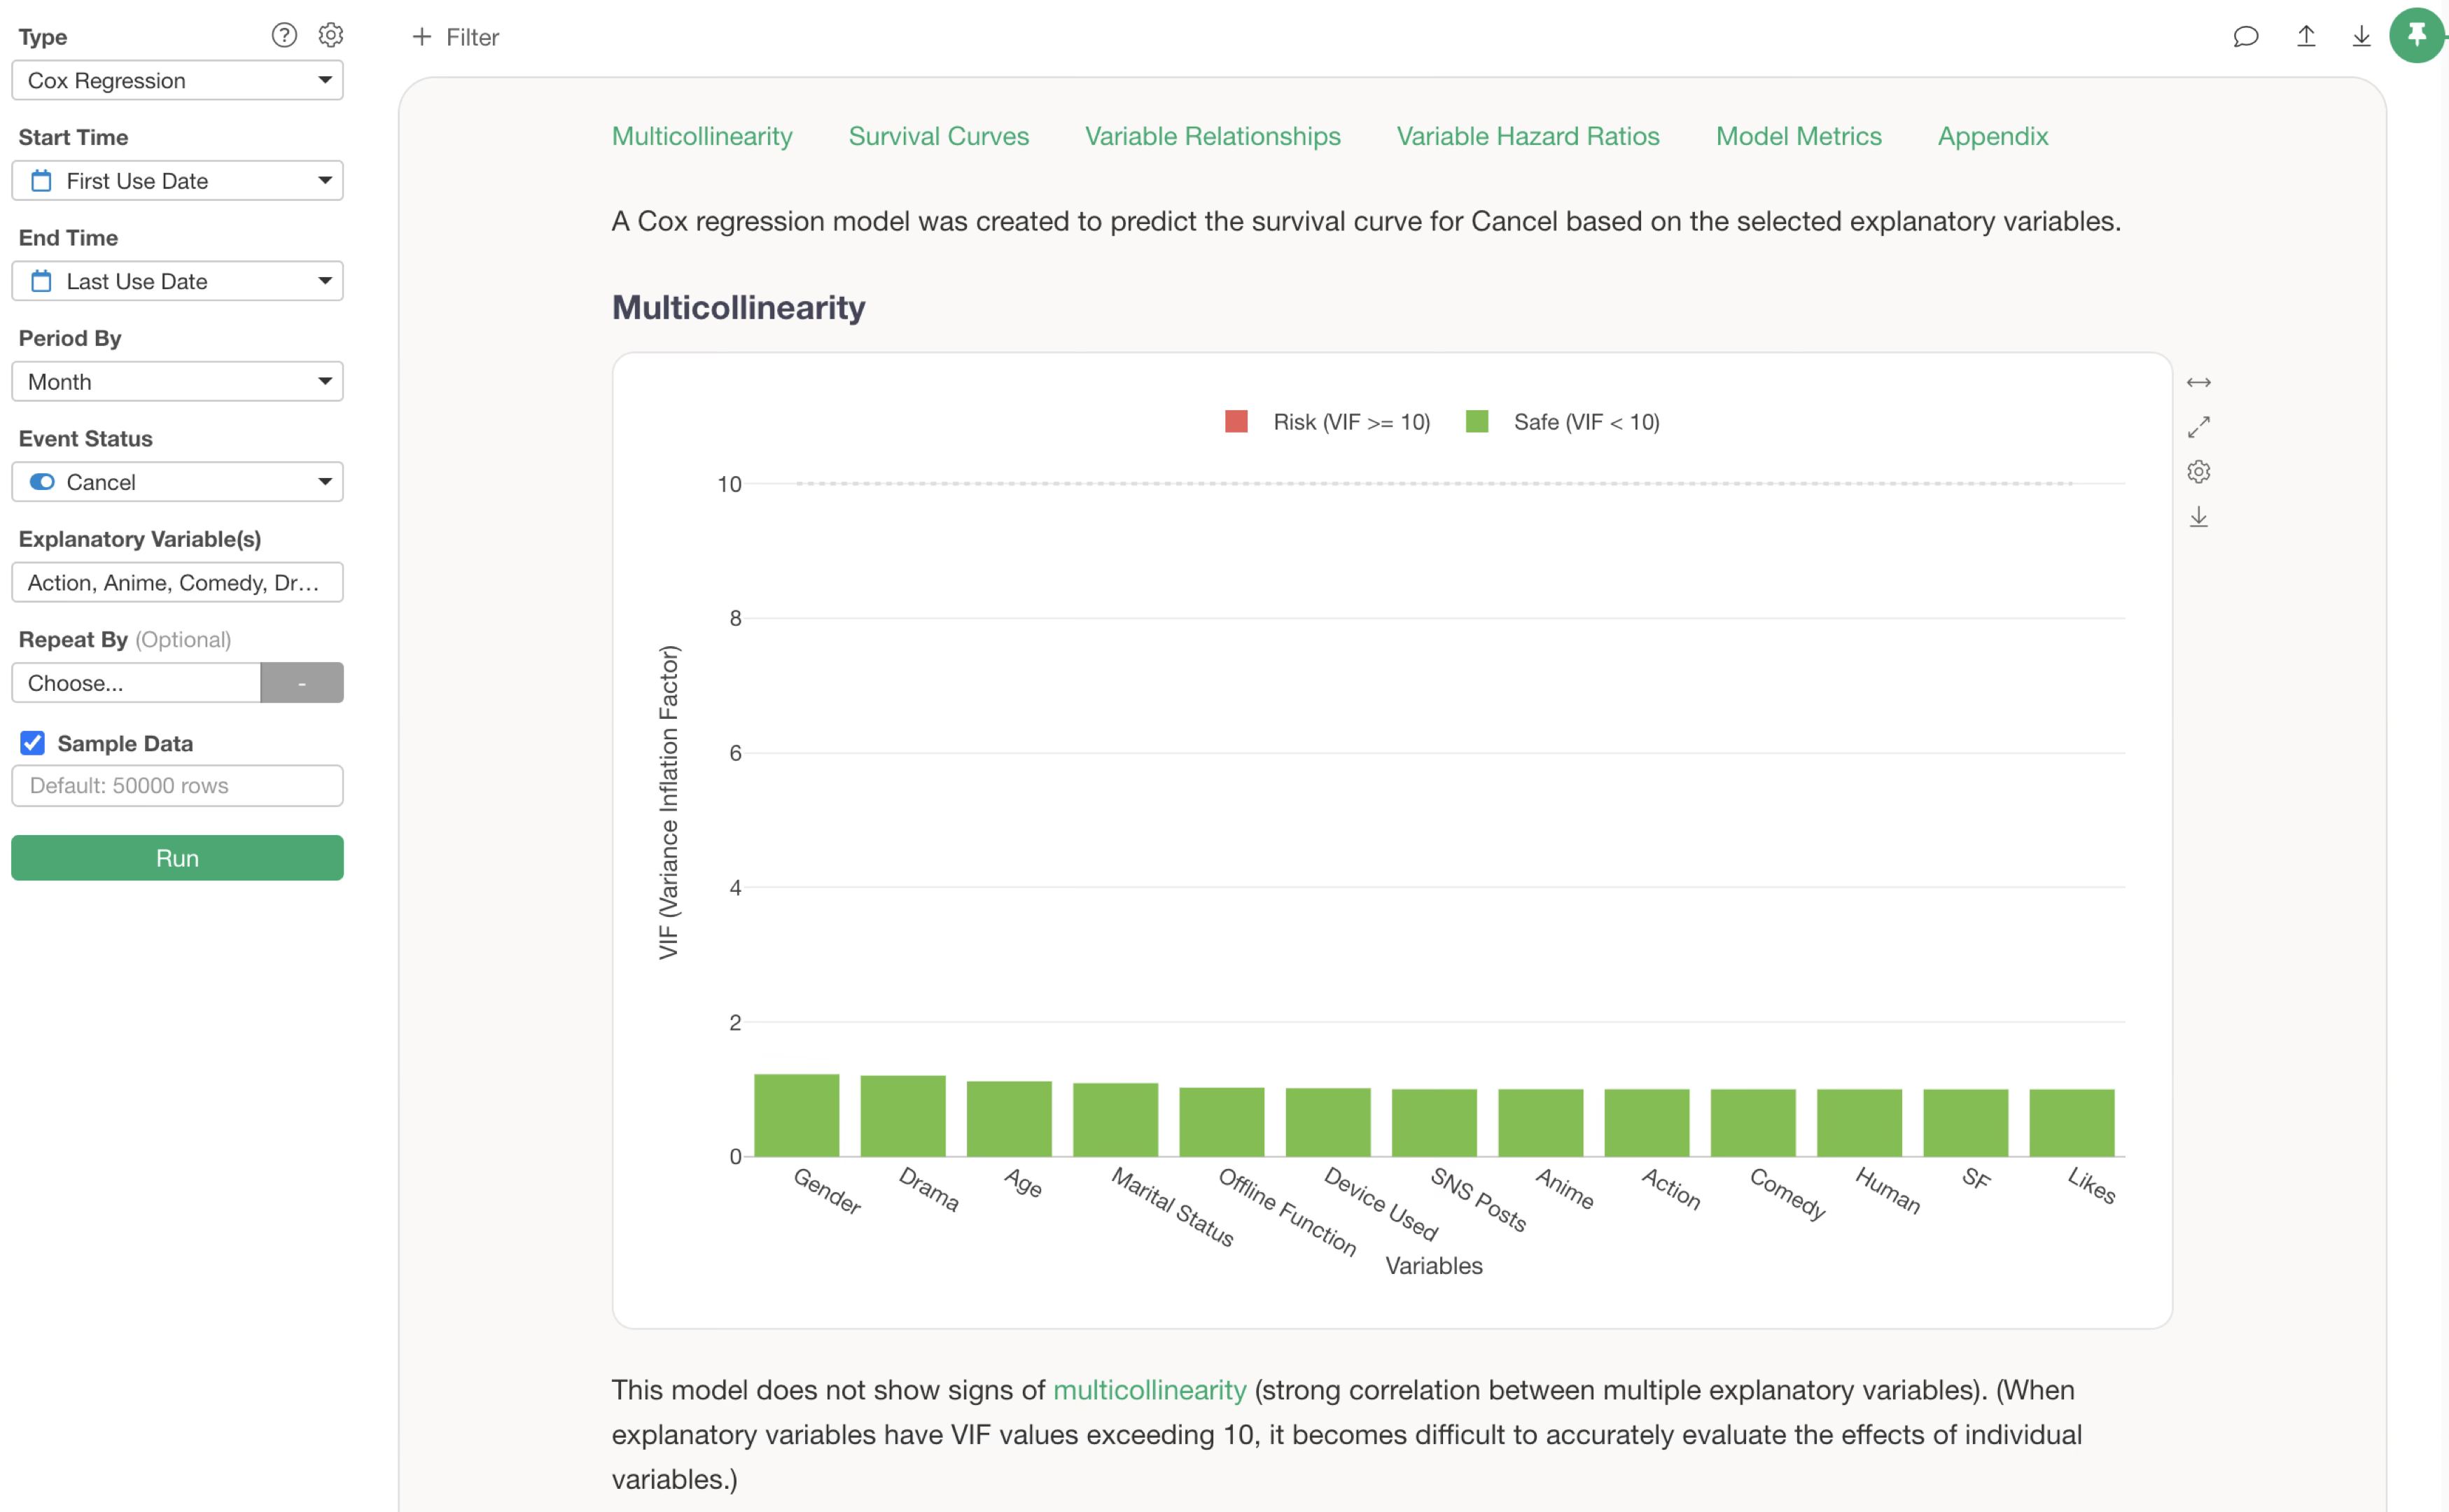Uncheck the Sample Data checkbox
The height and width of the screenshot is (1512, 2449).
click(33, 743)
